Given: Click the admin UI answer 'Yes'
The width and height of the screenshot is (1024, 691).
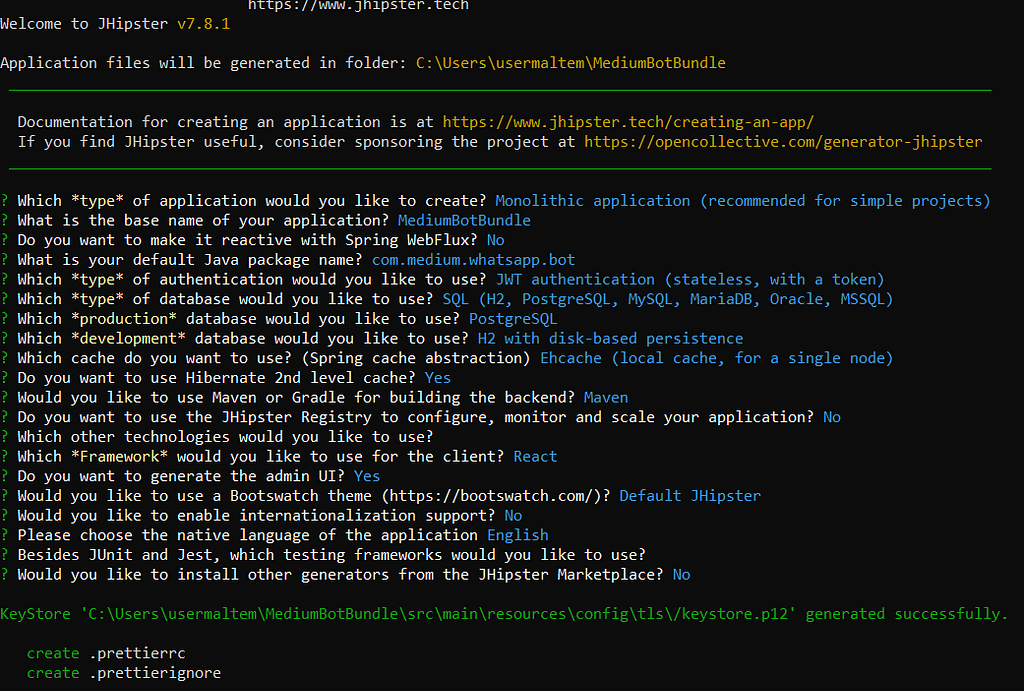Looking at the screenshot, I should click(366, 476).
